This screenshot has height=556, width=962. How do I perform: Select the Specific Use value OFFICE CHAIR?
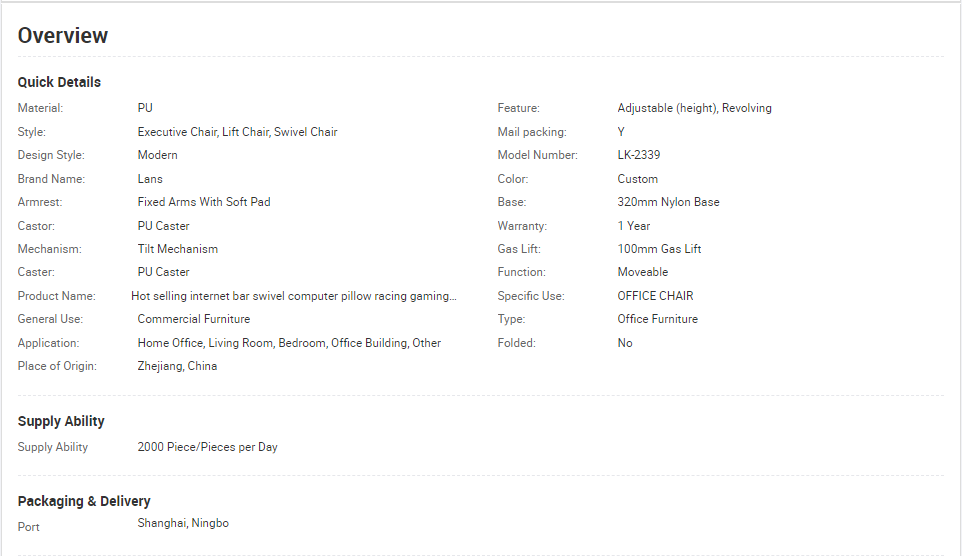pos(655,296)
